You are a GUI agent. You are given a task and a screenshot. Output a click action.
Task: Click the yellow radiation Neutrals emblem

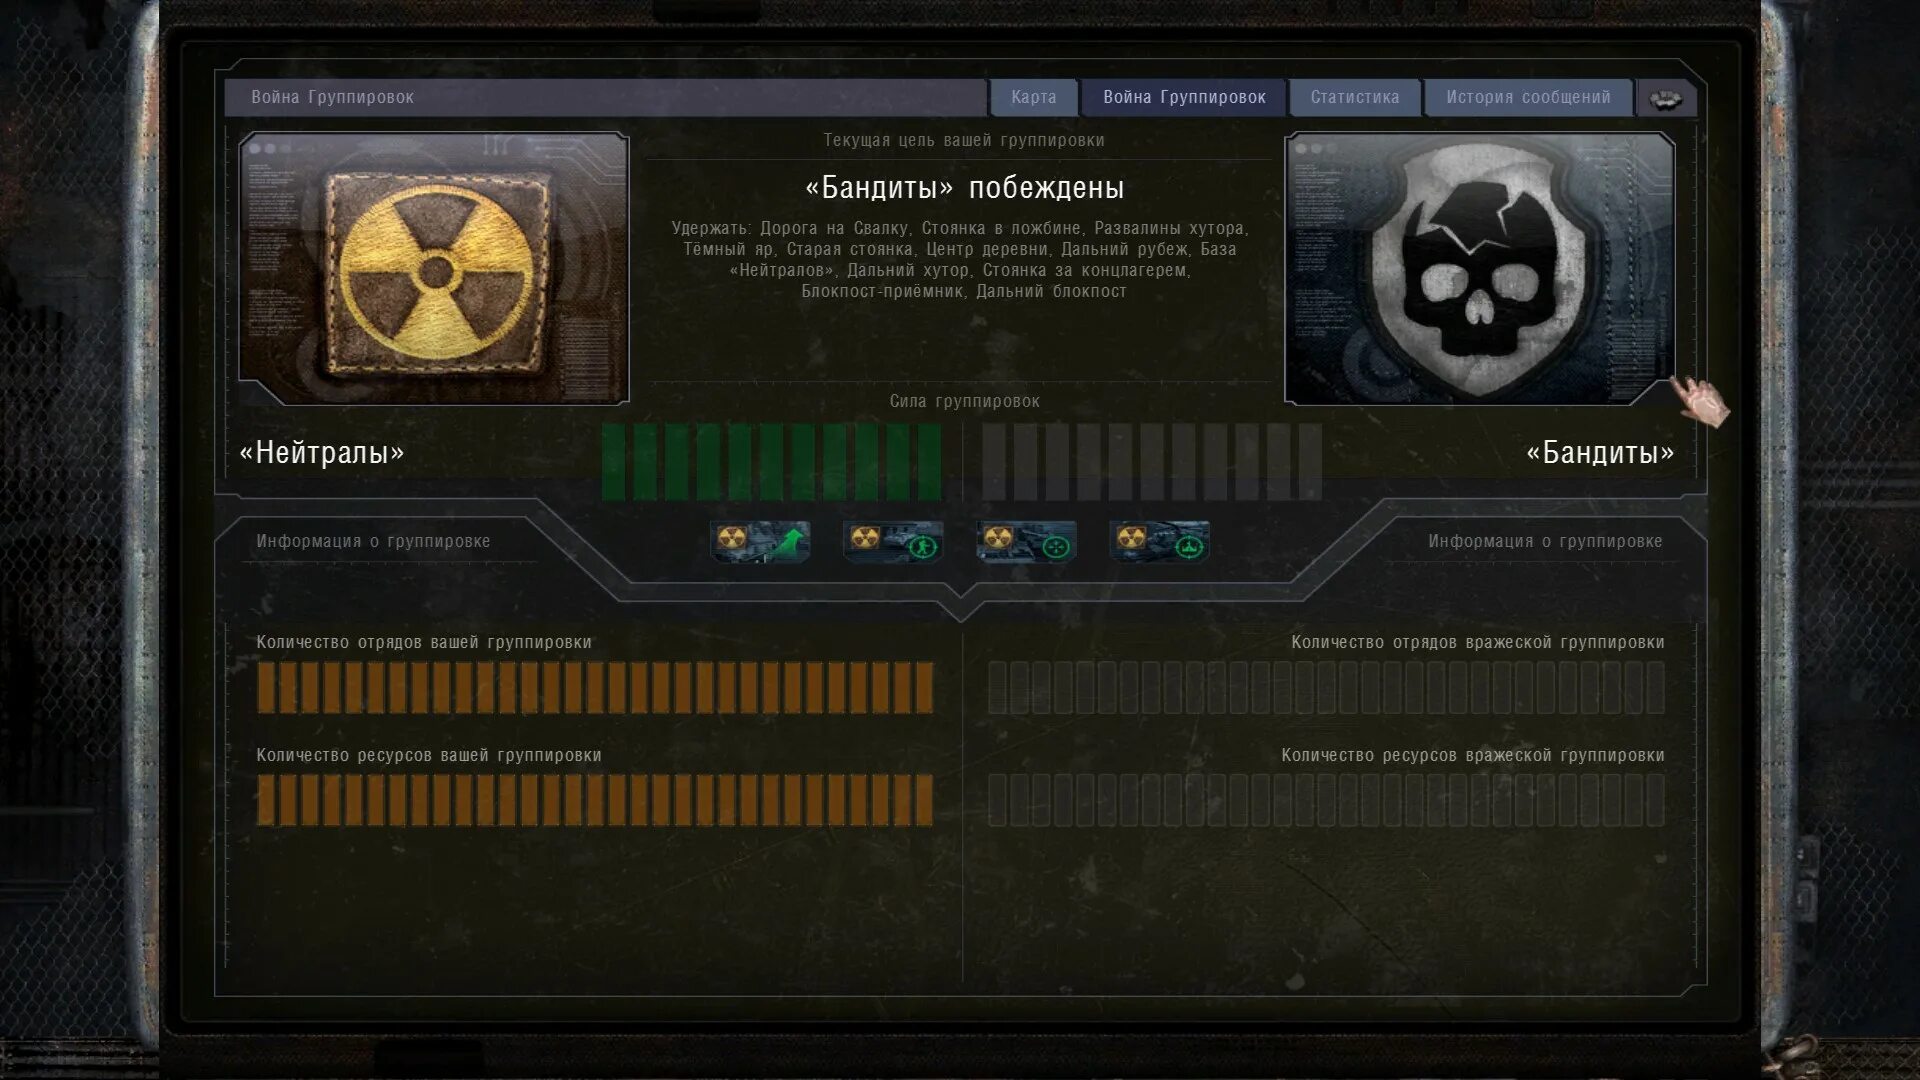[x=435, y=270]
